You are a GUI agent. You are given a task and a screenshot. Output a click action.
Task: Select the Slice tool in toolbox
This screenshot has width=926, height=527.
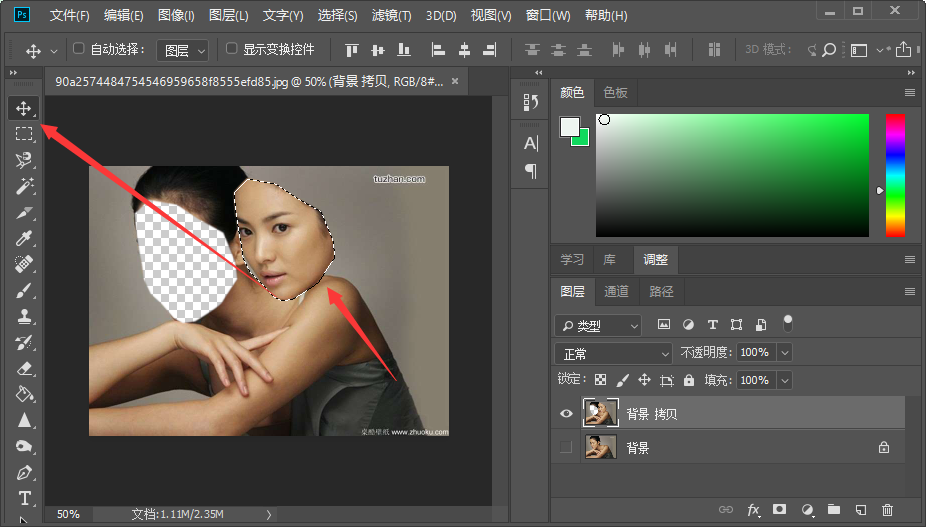click(24, 212)
